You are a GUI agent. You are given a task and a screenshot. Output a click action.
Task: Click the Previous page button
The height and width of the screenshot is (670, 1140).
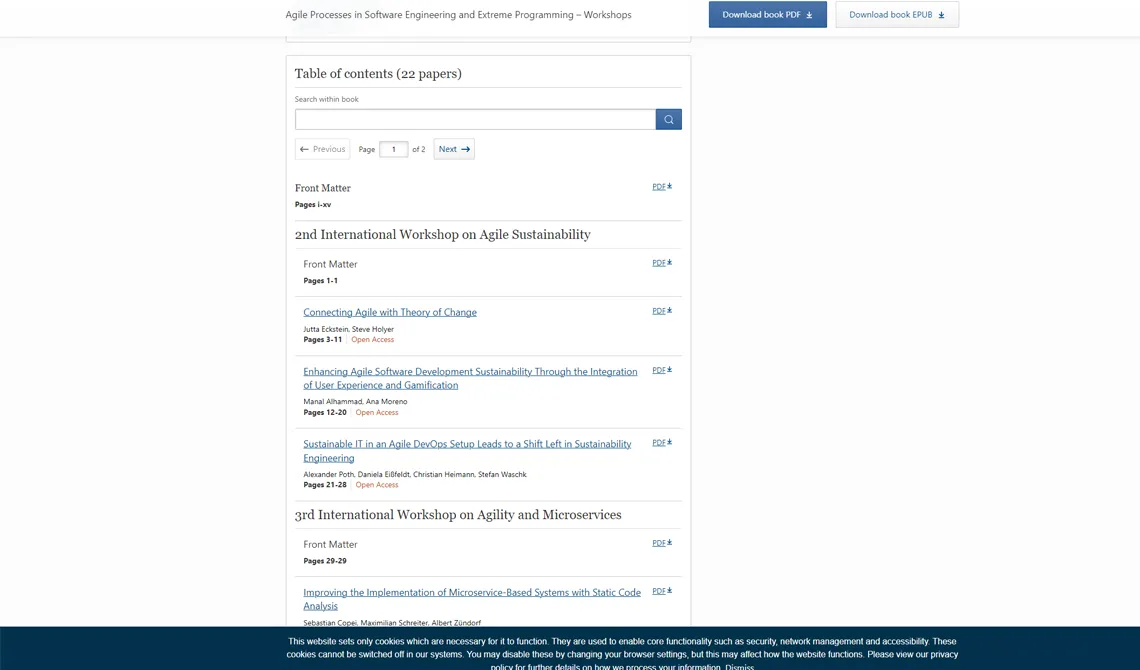pyautogui.click(x=322, y=149)
